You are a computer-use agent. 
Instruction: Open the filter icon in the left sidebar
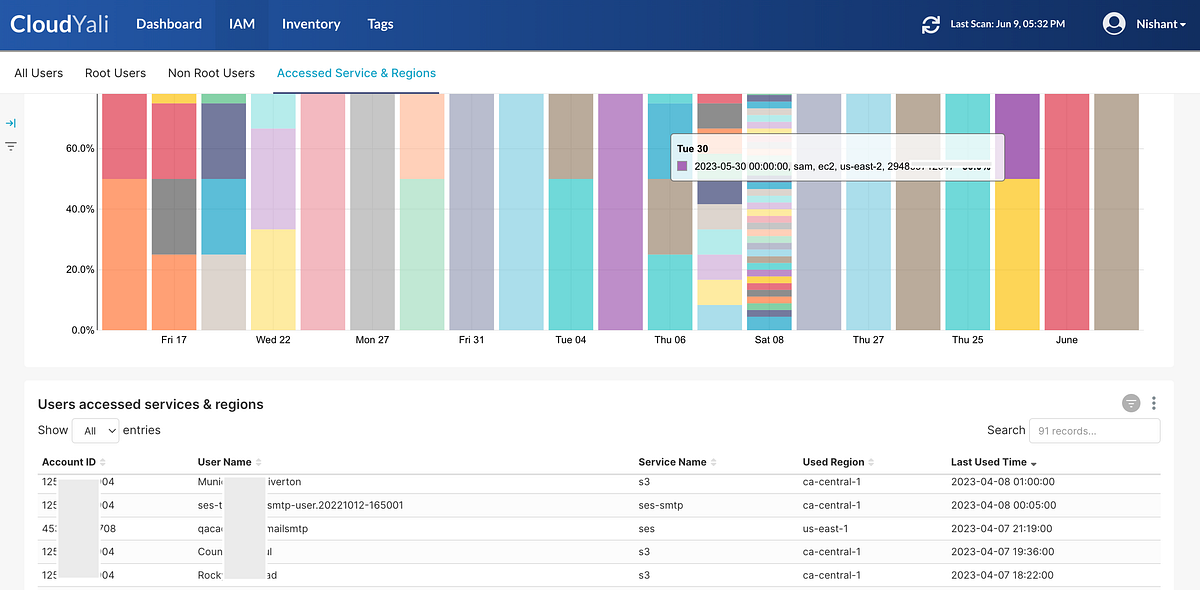[x=12, y=146]
